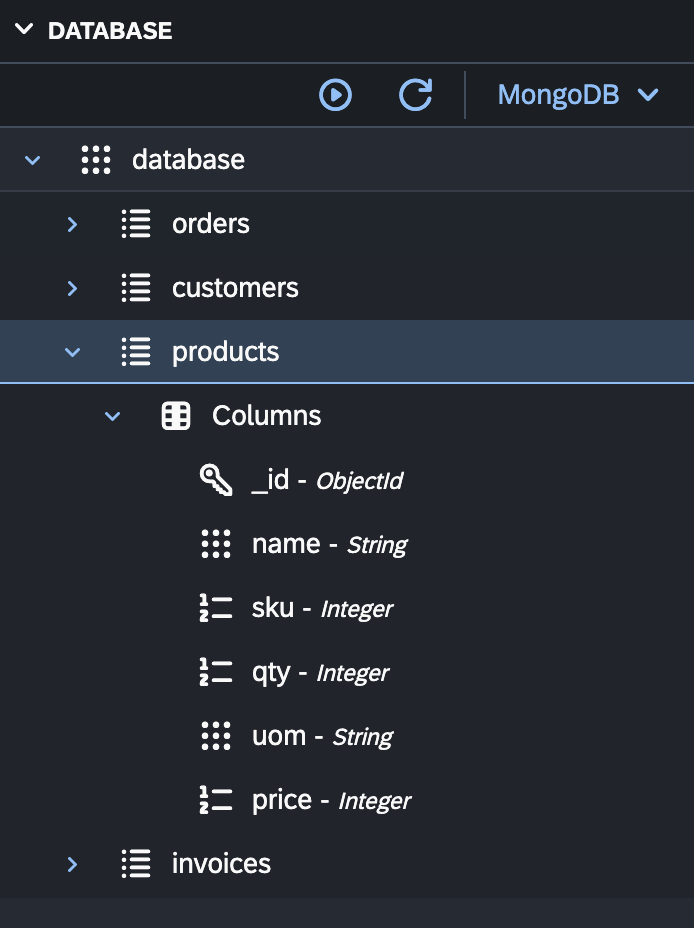This screenshot has height=928, width=694.
Task: Click the customers list icon
Action: [136, 288]
